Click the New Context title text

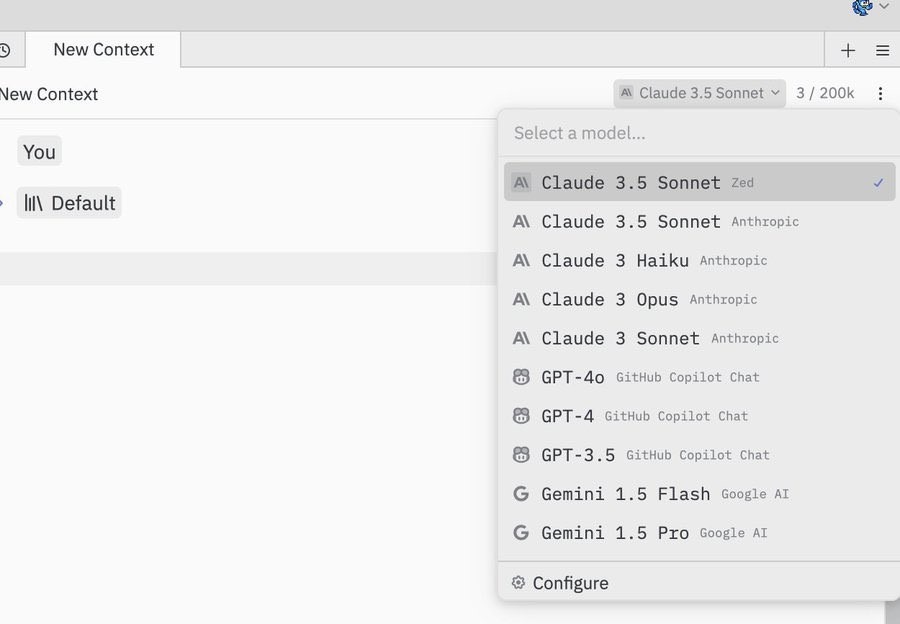coord(49,94)
